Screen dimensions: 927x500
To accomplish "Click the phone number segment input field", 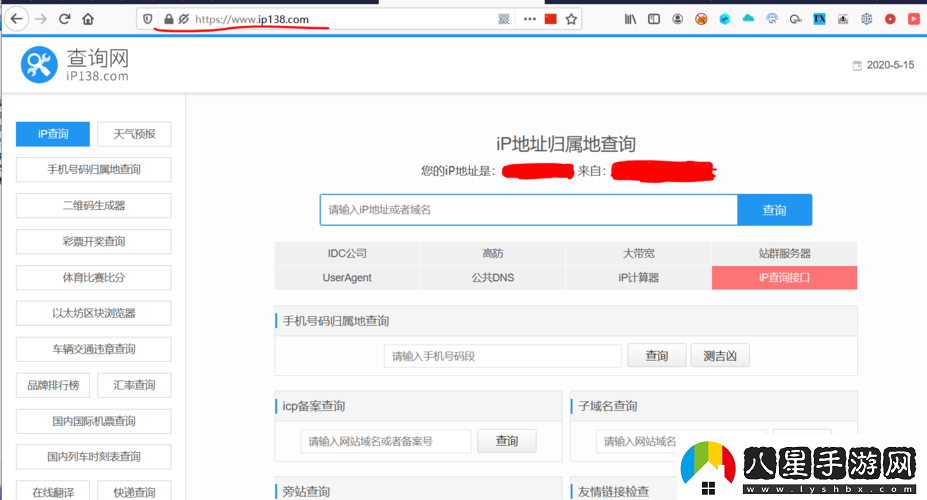I will point(503,355).
